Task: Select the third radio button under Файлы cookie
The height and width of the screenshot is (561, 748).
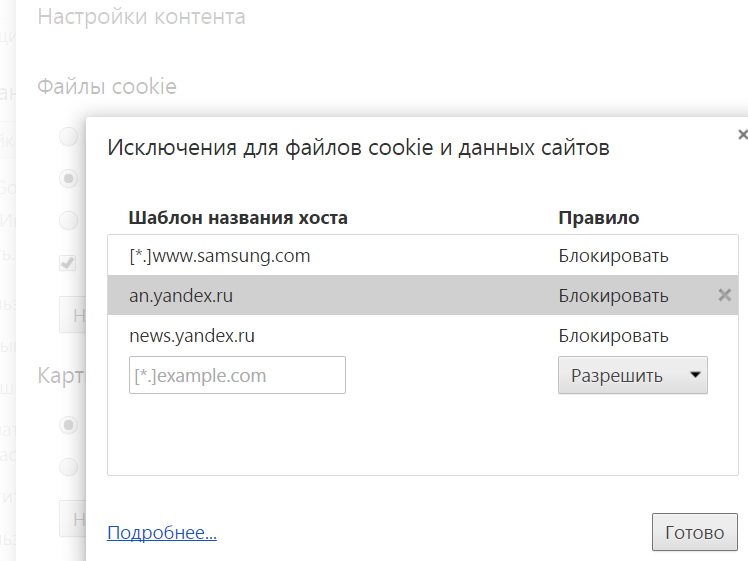Action: [x=68, y=221]
